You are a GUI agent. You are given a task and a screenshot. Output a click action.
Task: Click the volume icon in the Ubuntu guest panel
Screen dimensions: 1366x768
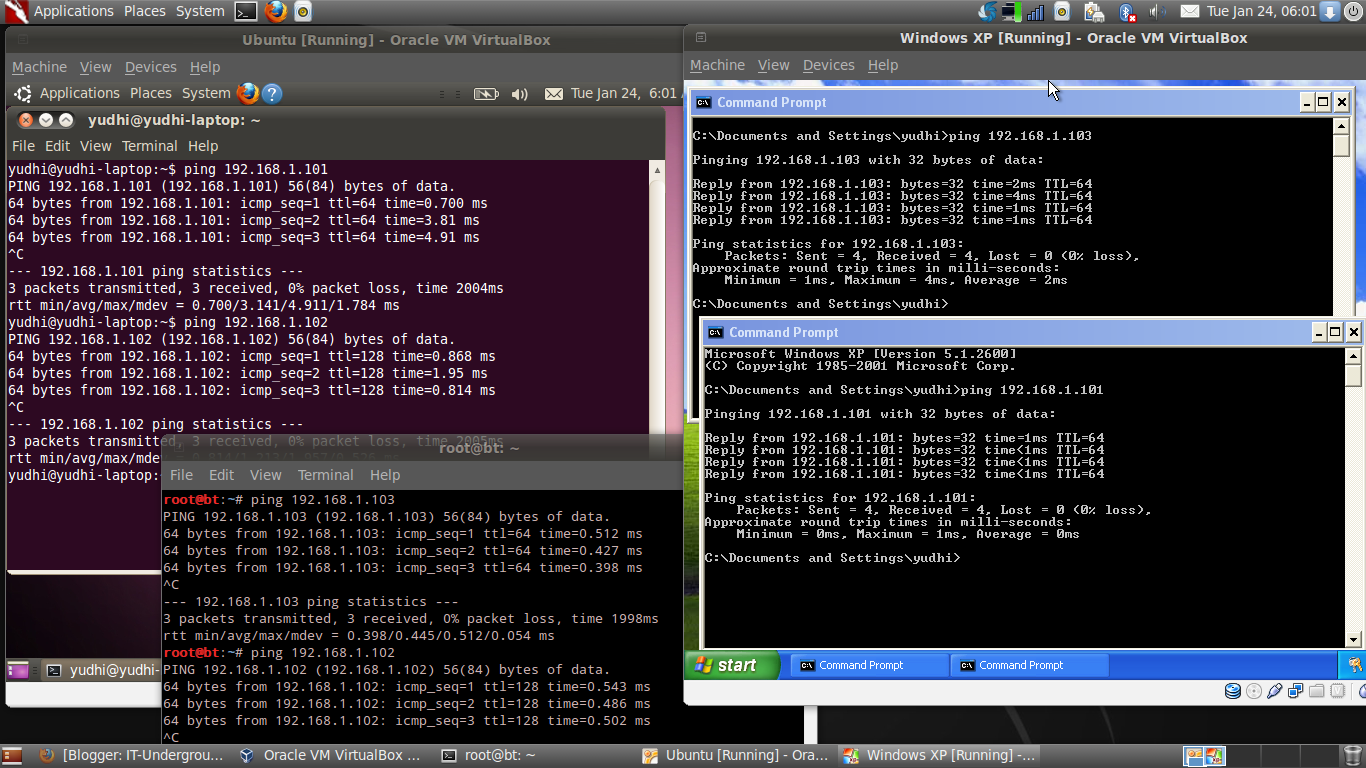click(x=519, y=93)
